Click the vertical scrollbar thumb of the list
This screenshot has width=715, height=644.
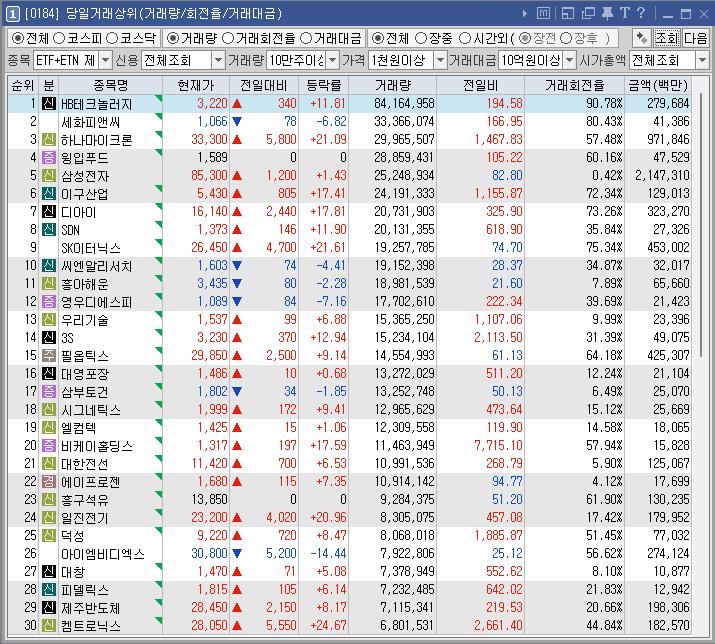pyautogui.click(x=701, y=223)
